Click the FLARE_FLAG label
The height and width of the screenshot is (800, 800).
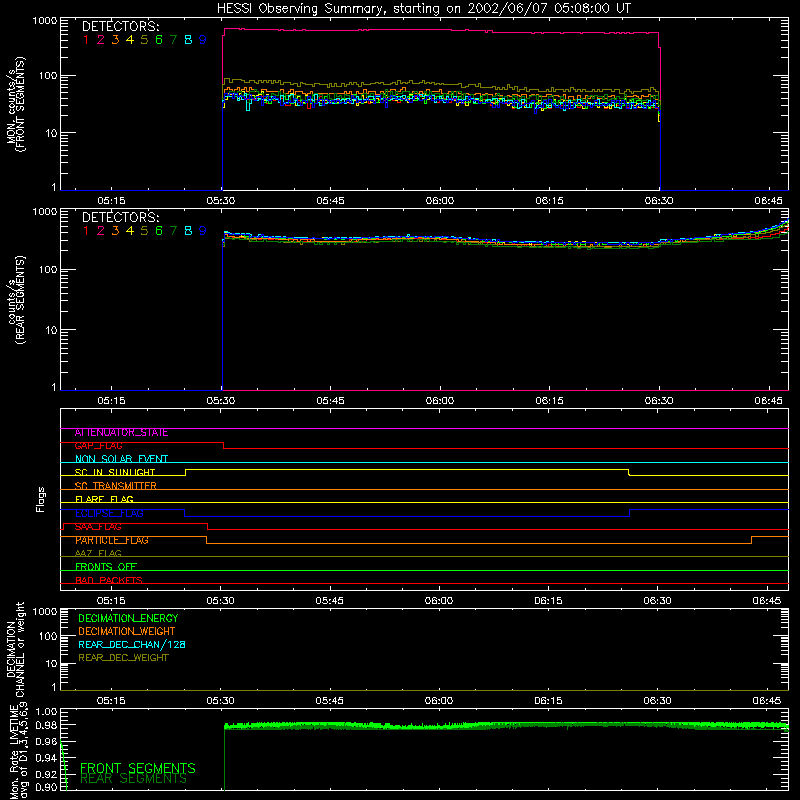[104, 499]
